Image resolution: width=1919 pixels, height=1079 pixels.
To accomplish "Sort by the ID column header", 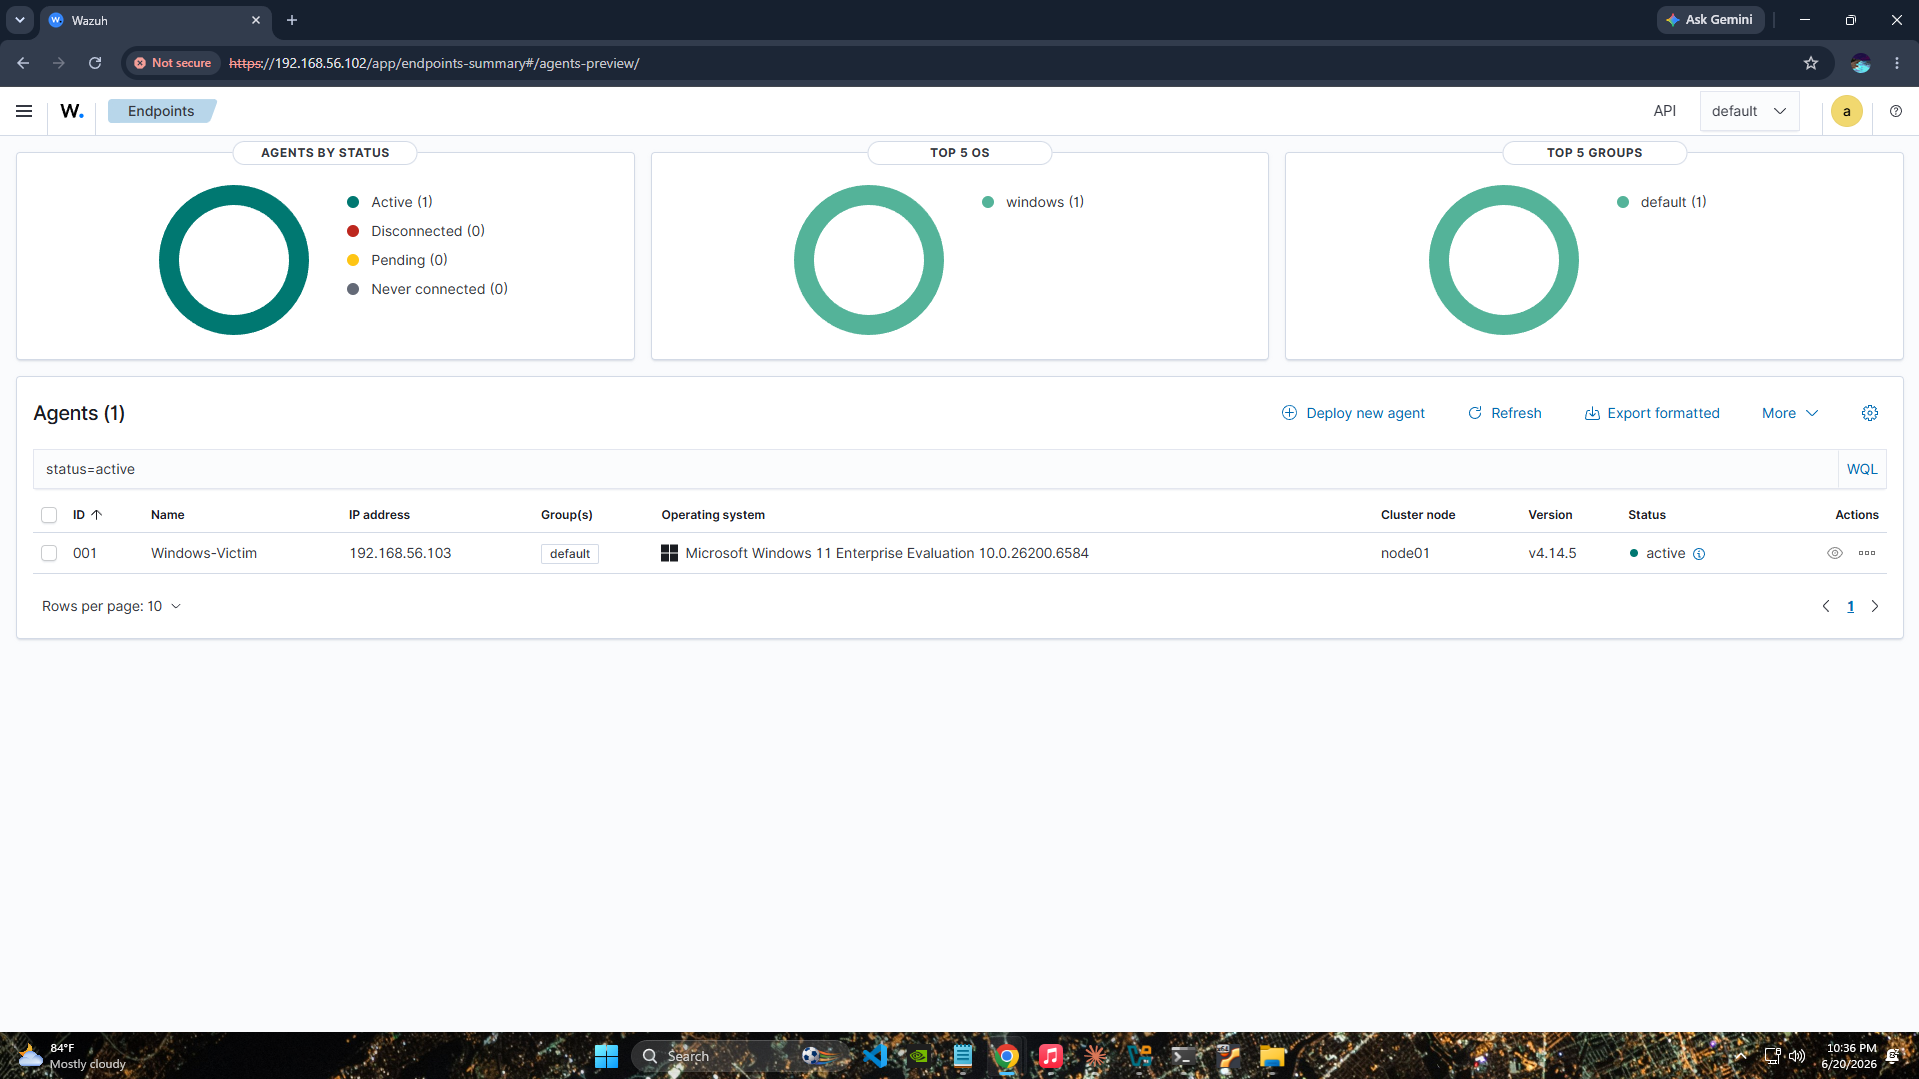I will pyautogui.click(x=87, y=515).
